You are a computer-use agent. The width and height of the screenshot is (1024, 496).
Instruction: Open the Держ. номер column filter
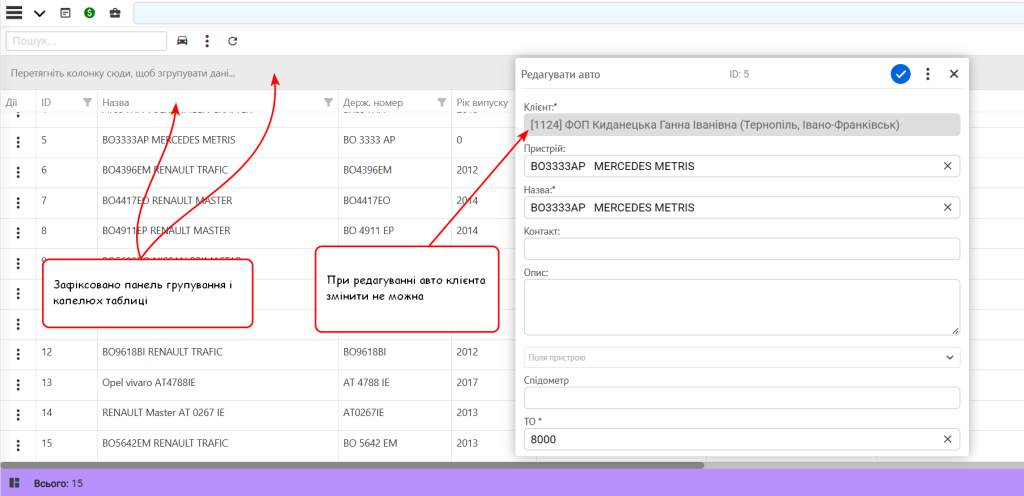coord(442,102)
